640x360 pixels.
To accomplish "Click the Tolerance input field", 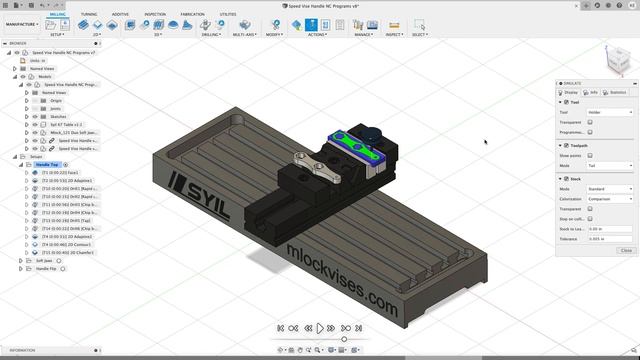I will [x=610, y=239].
